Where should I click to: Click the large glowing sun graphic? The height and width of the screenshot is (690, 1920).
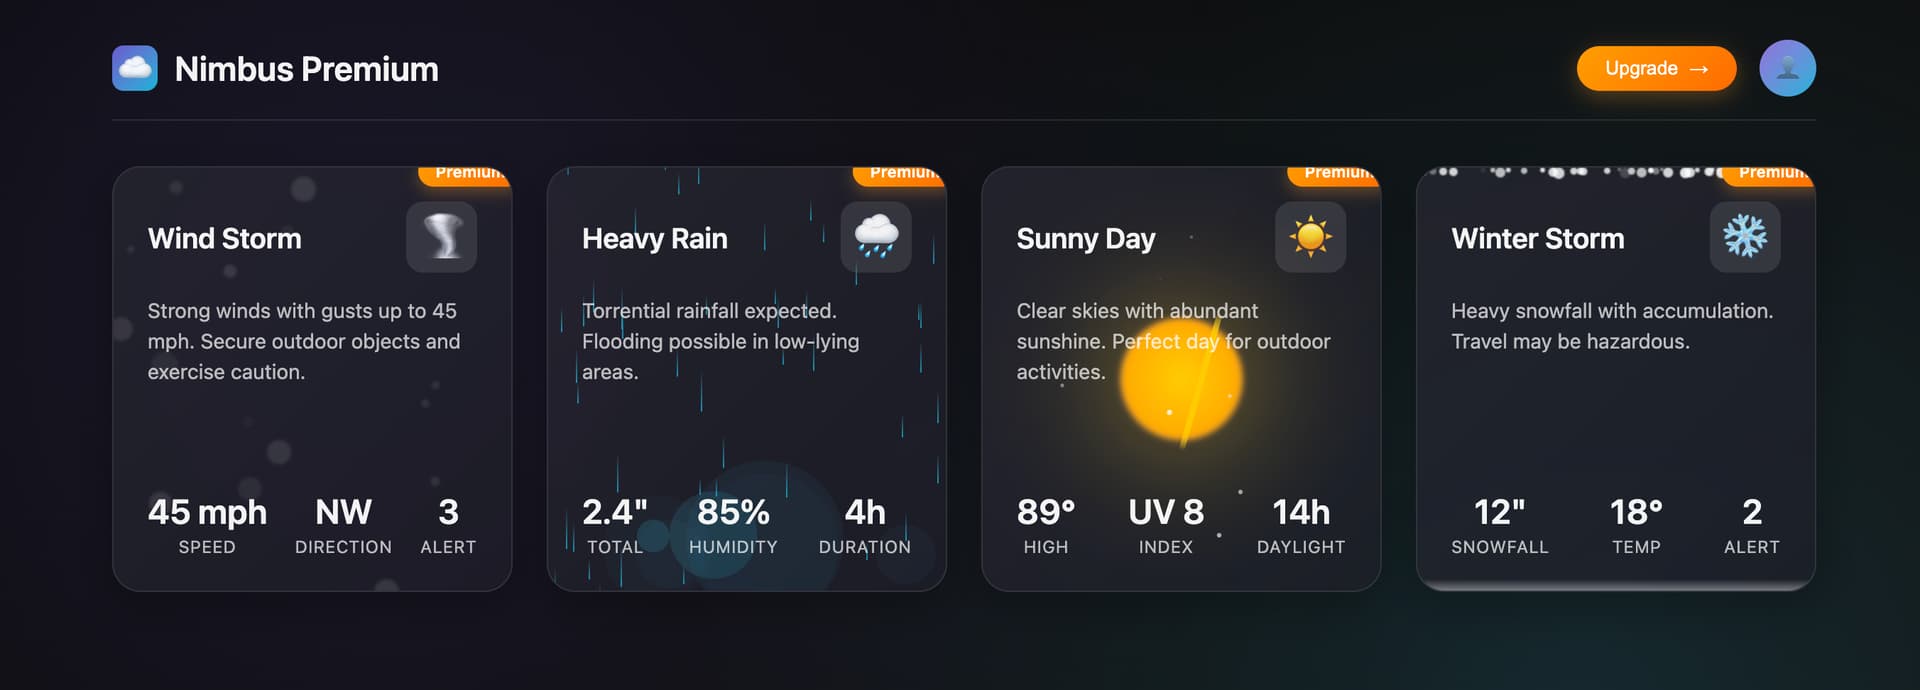coord(1181,380)
